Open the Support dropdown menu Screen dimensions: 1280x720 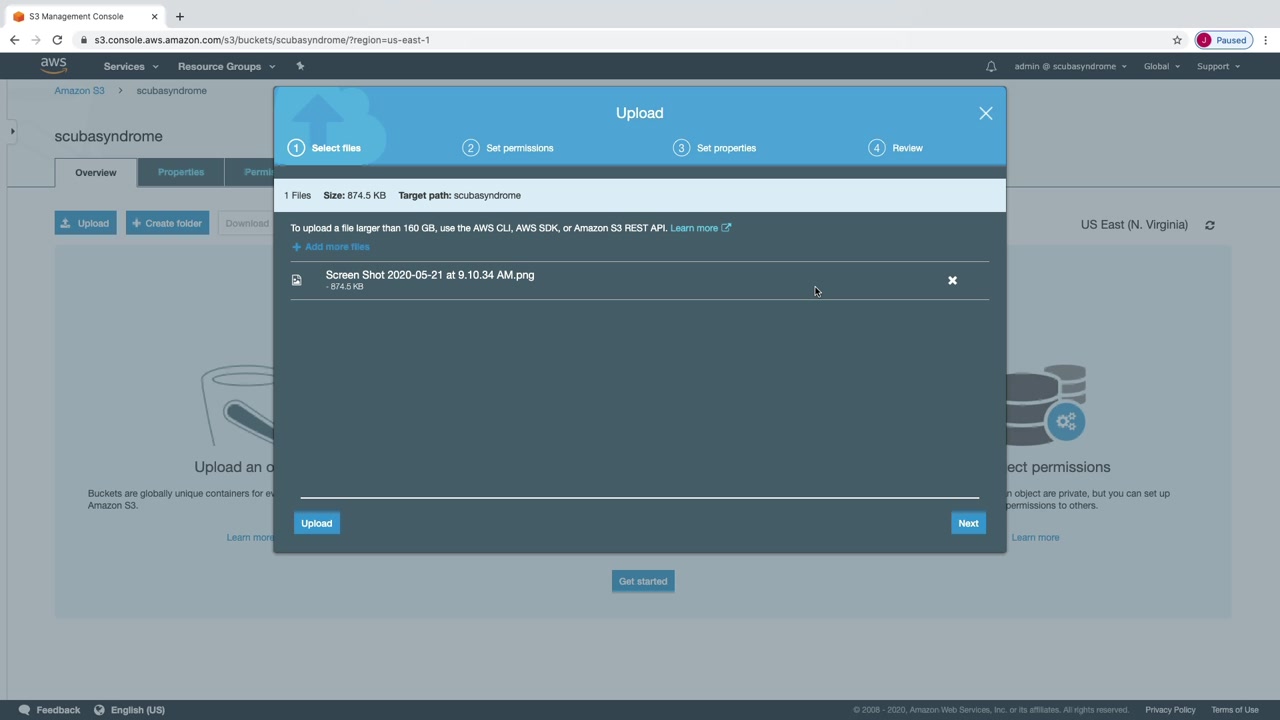tap(1218, 66)
